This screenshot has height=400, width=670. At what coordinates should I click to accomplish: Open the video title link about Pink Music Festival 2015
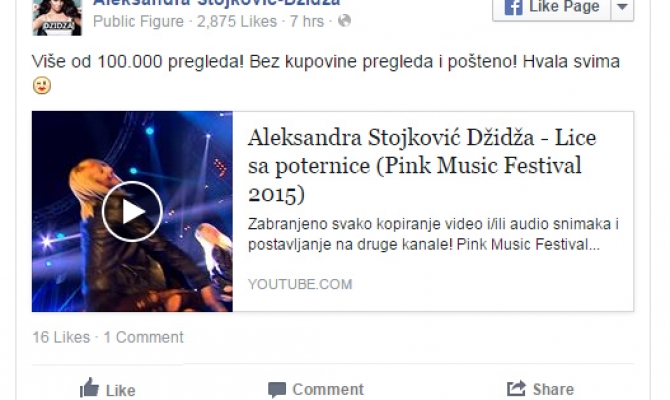coord(422,166)
